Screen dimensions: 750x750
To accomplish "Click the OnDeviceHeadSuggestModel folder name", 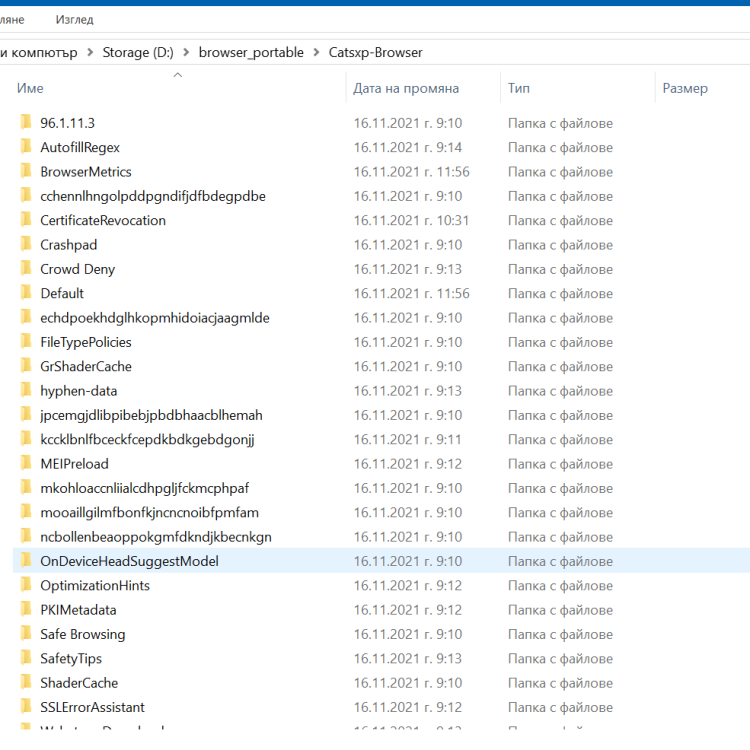I will [x=129, y=561].
